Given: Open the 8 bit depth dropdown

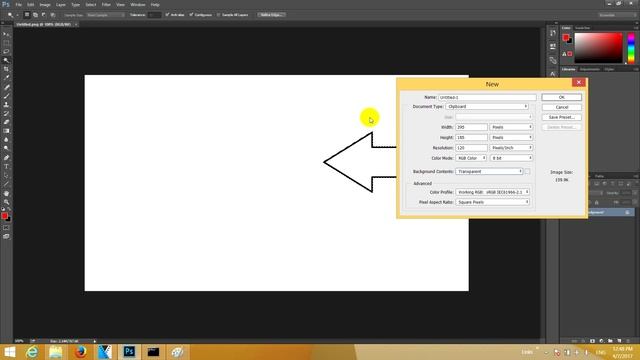Looking at the screenshot, I should [511, 158].
